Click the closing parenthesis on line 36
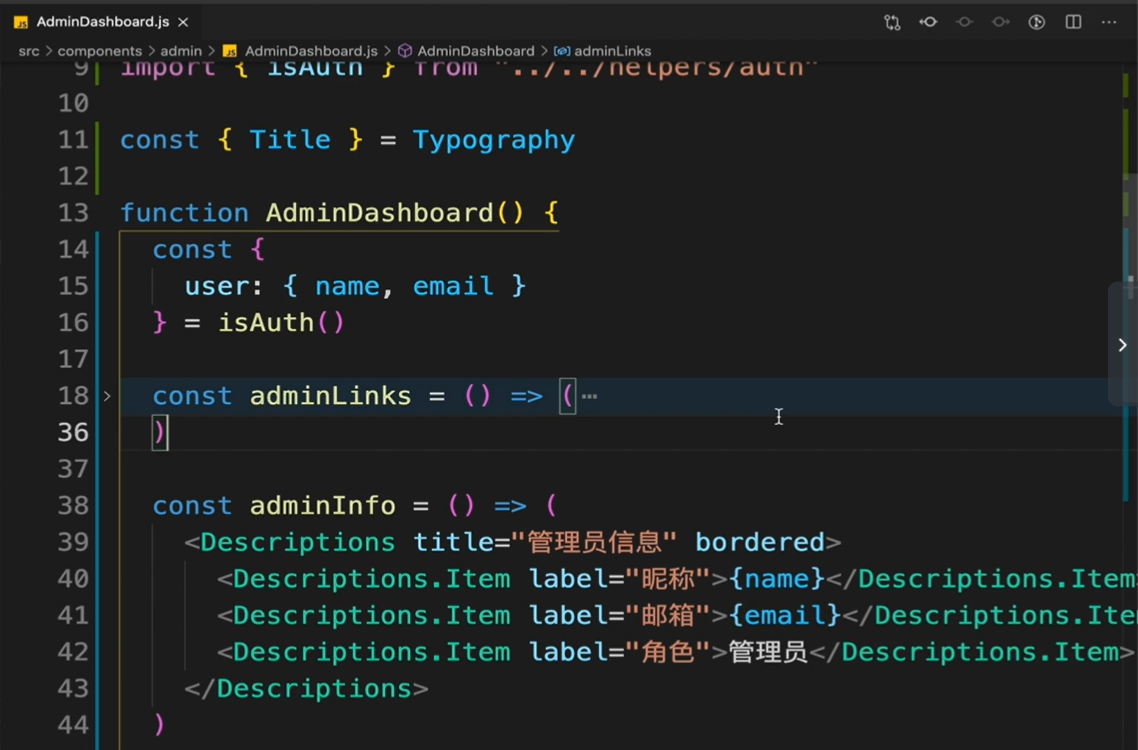Image resolution: width=1138 pixels, height=750 pixels. (x=160, y=433)
